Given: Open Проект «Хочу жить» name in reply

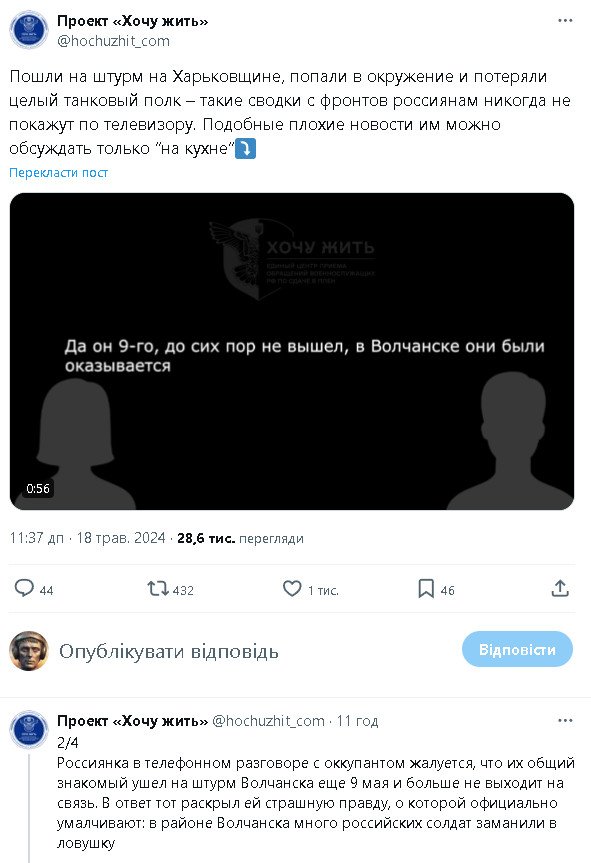Looking at the screenshot, I should click(133, 720).
